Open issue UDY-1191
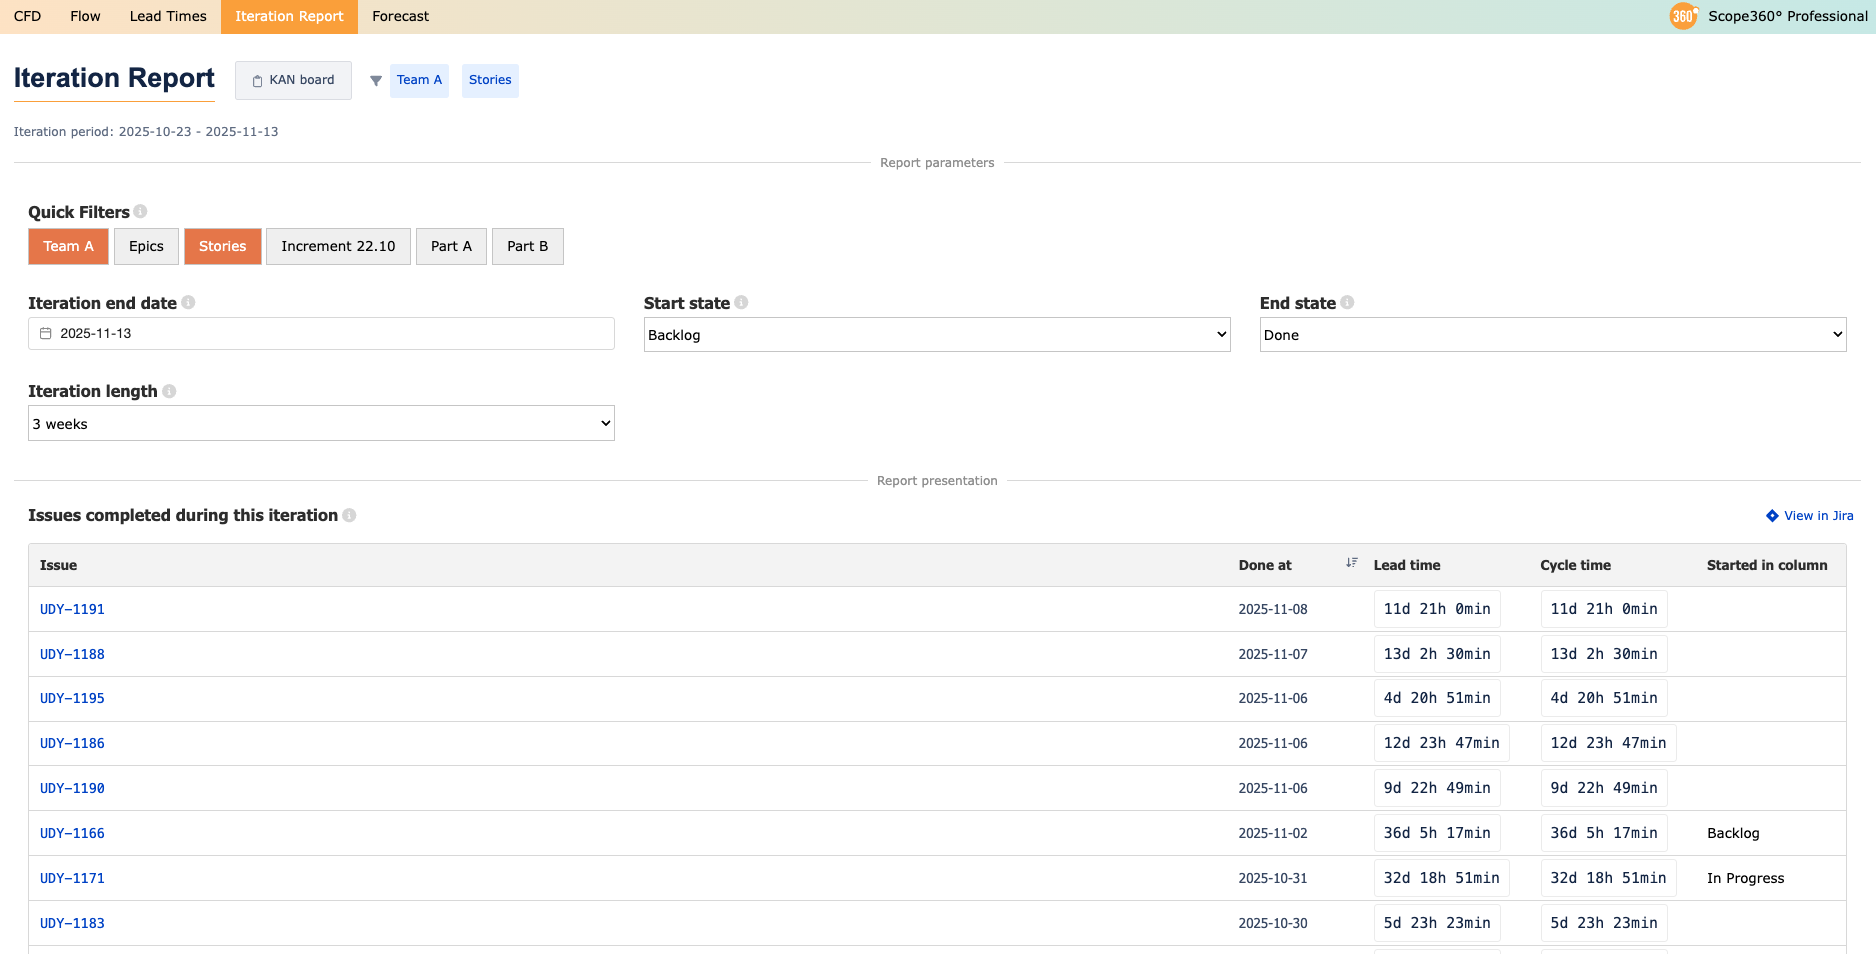The height and width of the screenshot is (954, 1876). pyautogui.click(x=72, y=609)
